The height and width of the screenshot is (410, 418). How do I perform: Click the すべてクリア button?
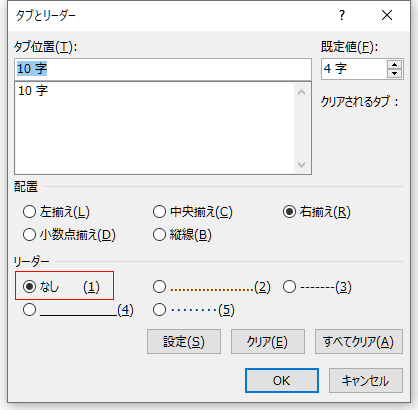359,342
